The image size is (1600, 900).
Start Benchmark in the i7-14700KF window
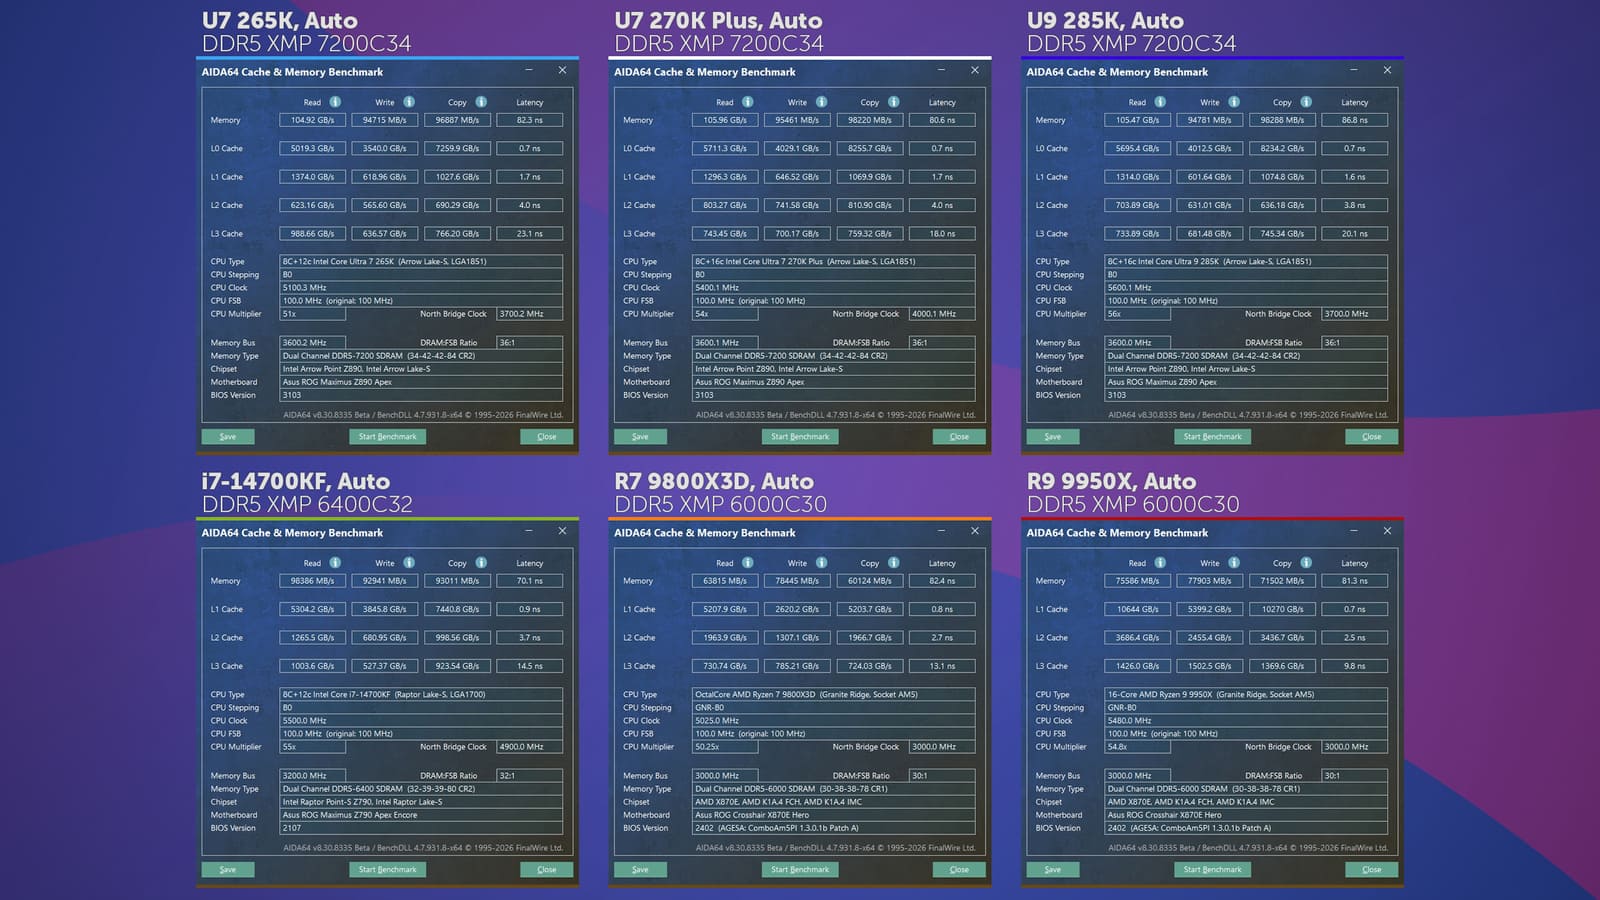click(x=388, y=870)
